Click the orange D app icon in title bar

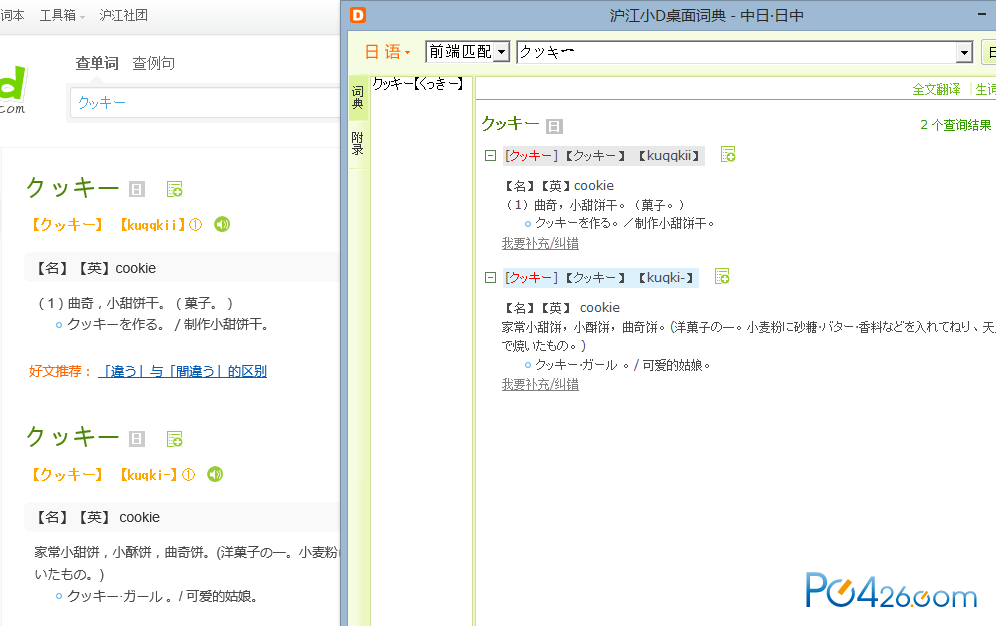pos(358,15)
